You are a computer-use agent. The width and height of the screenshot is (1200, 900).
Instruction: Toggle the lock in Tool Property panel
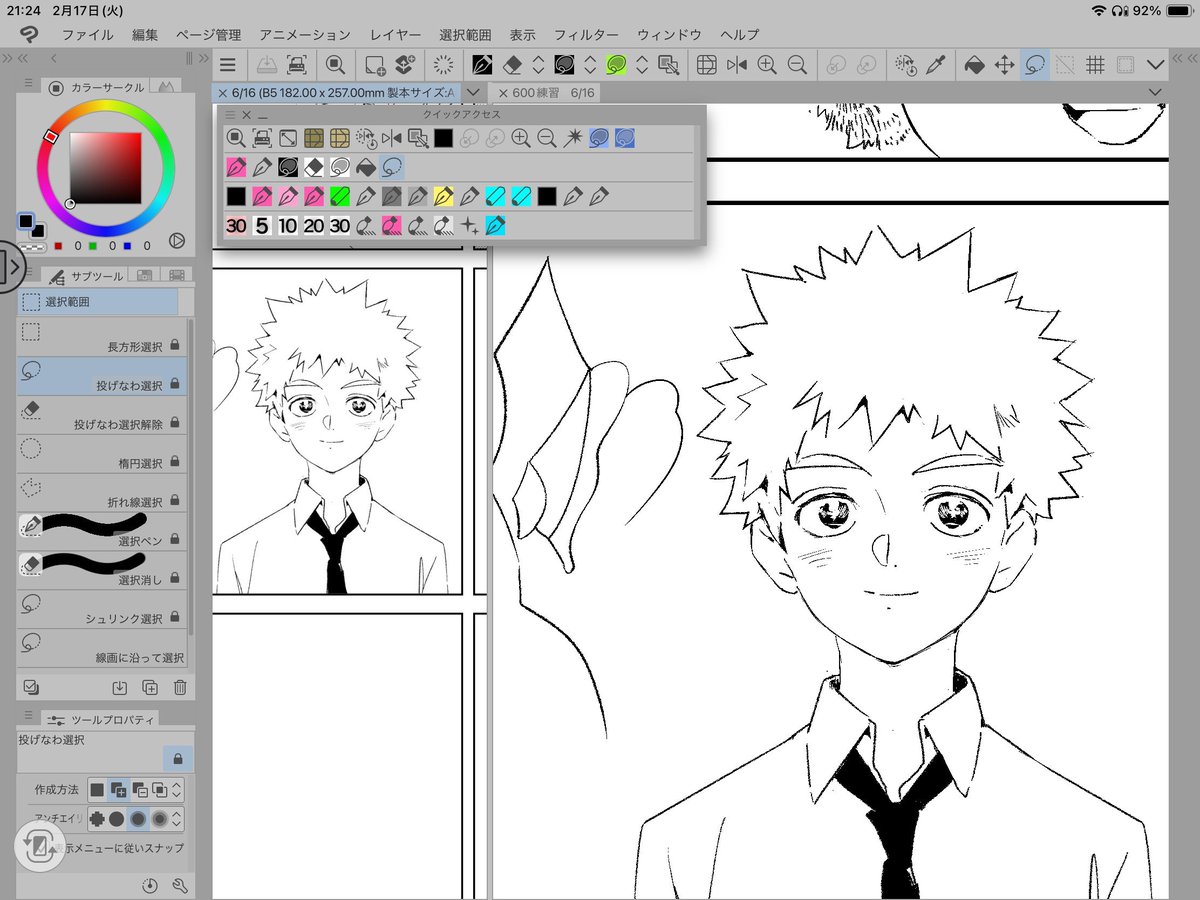(x=178, y=758)
